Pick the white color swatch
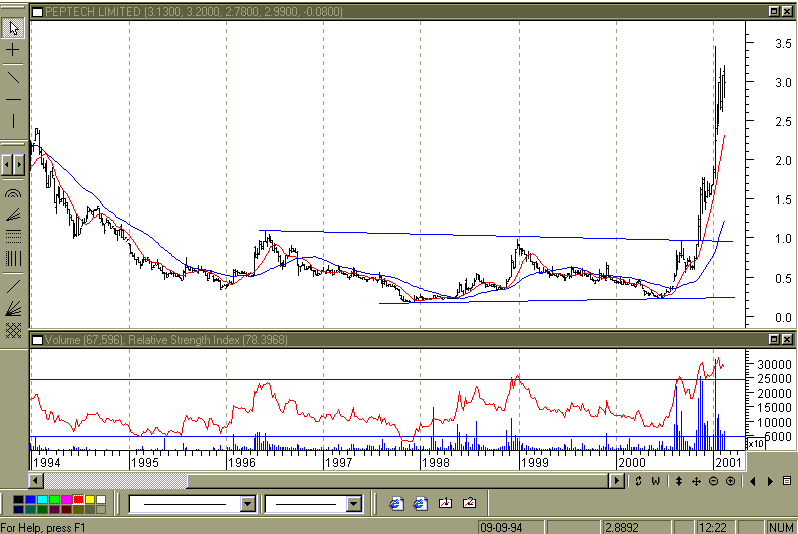 [101, 499]
